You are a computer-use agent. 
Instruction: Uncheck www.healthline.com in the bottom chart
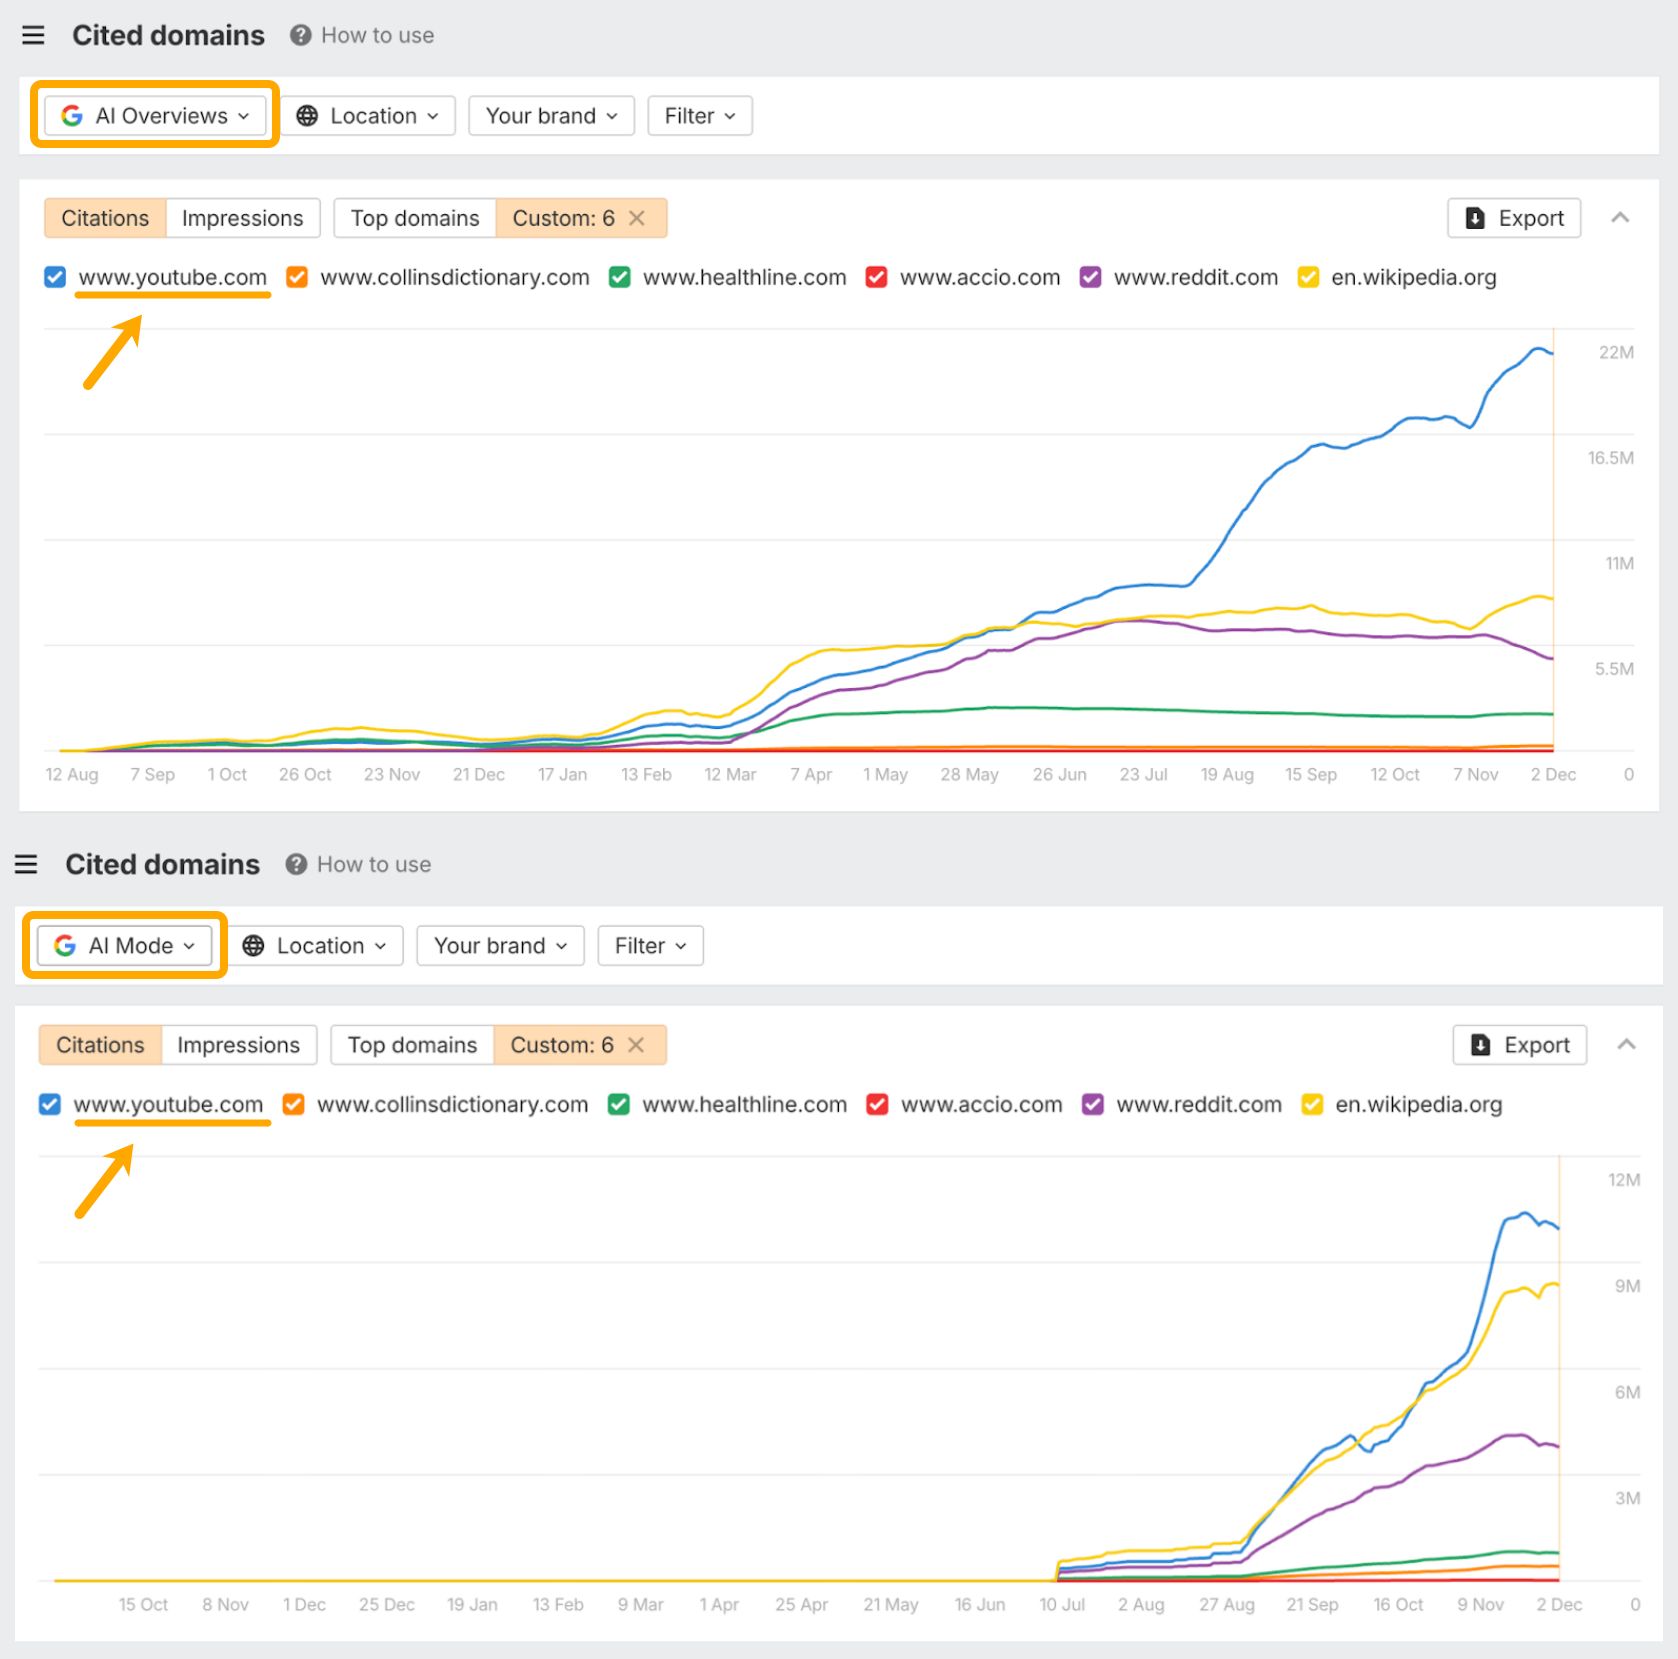tap(618, 1104)
